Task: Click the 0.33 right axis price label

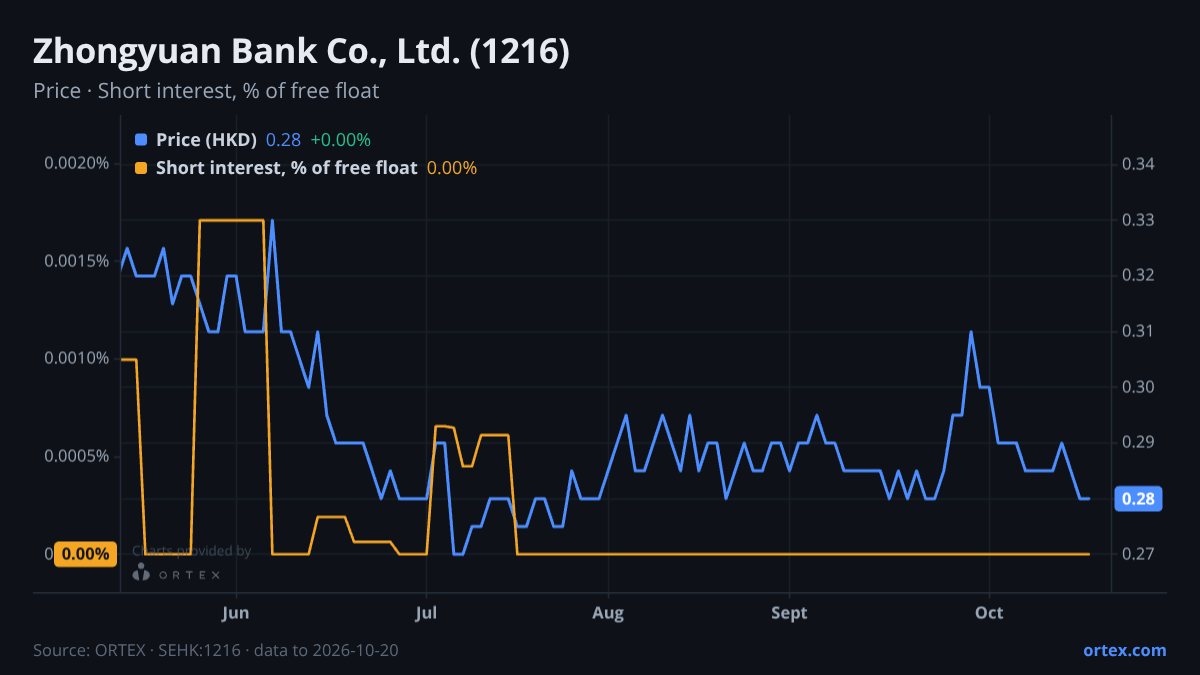Action: 1139,220
